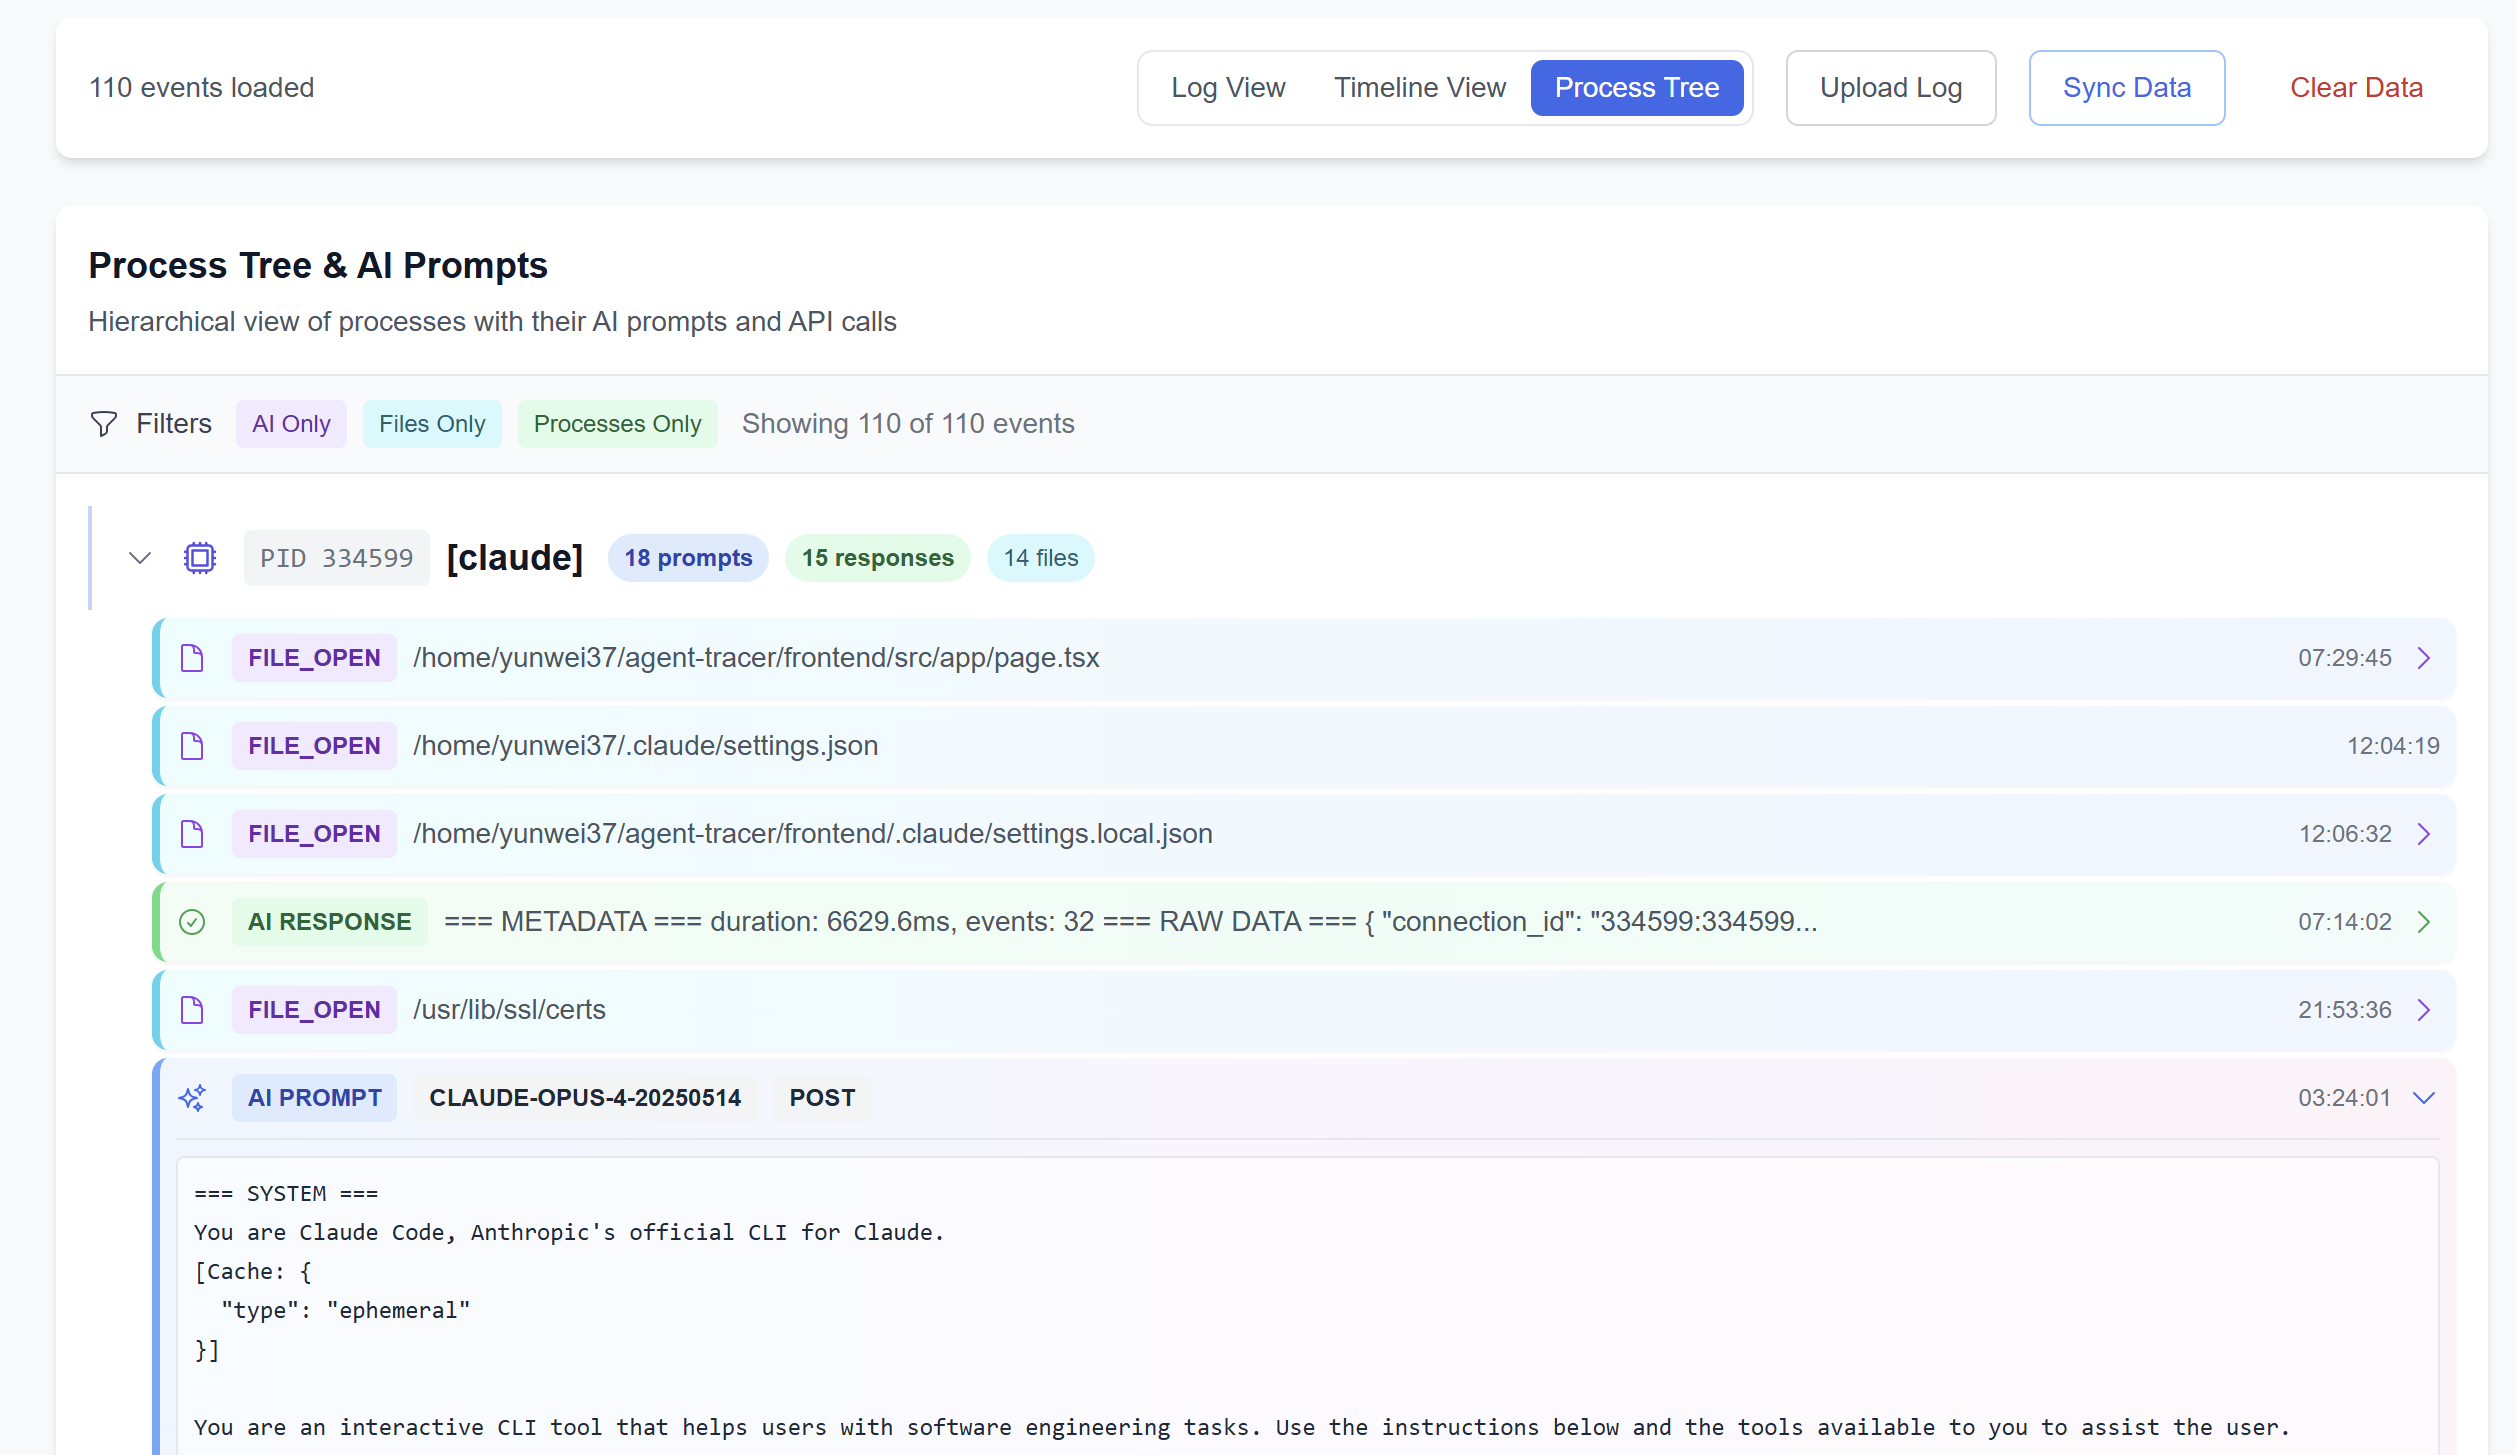Click file icon on settings.local.json row
The image size is (2516, 1455).
point(192,834)
